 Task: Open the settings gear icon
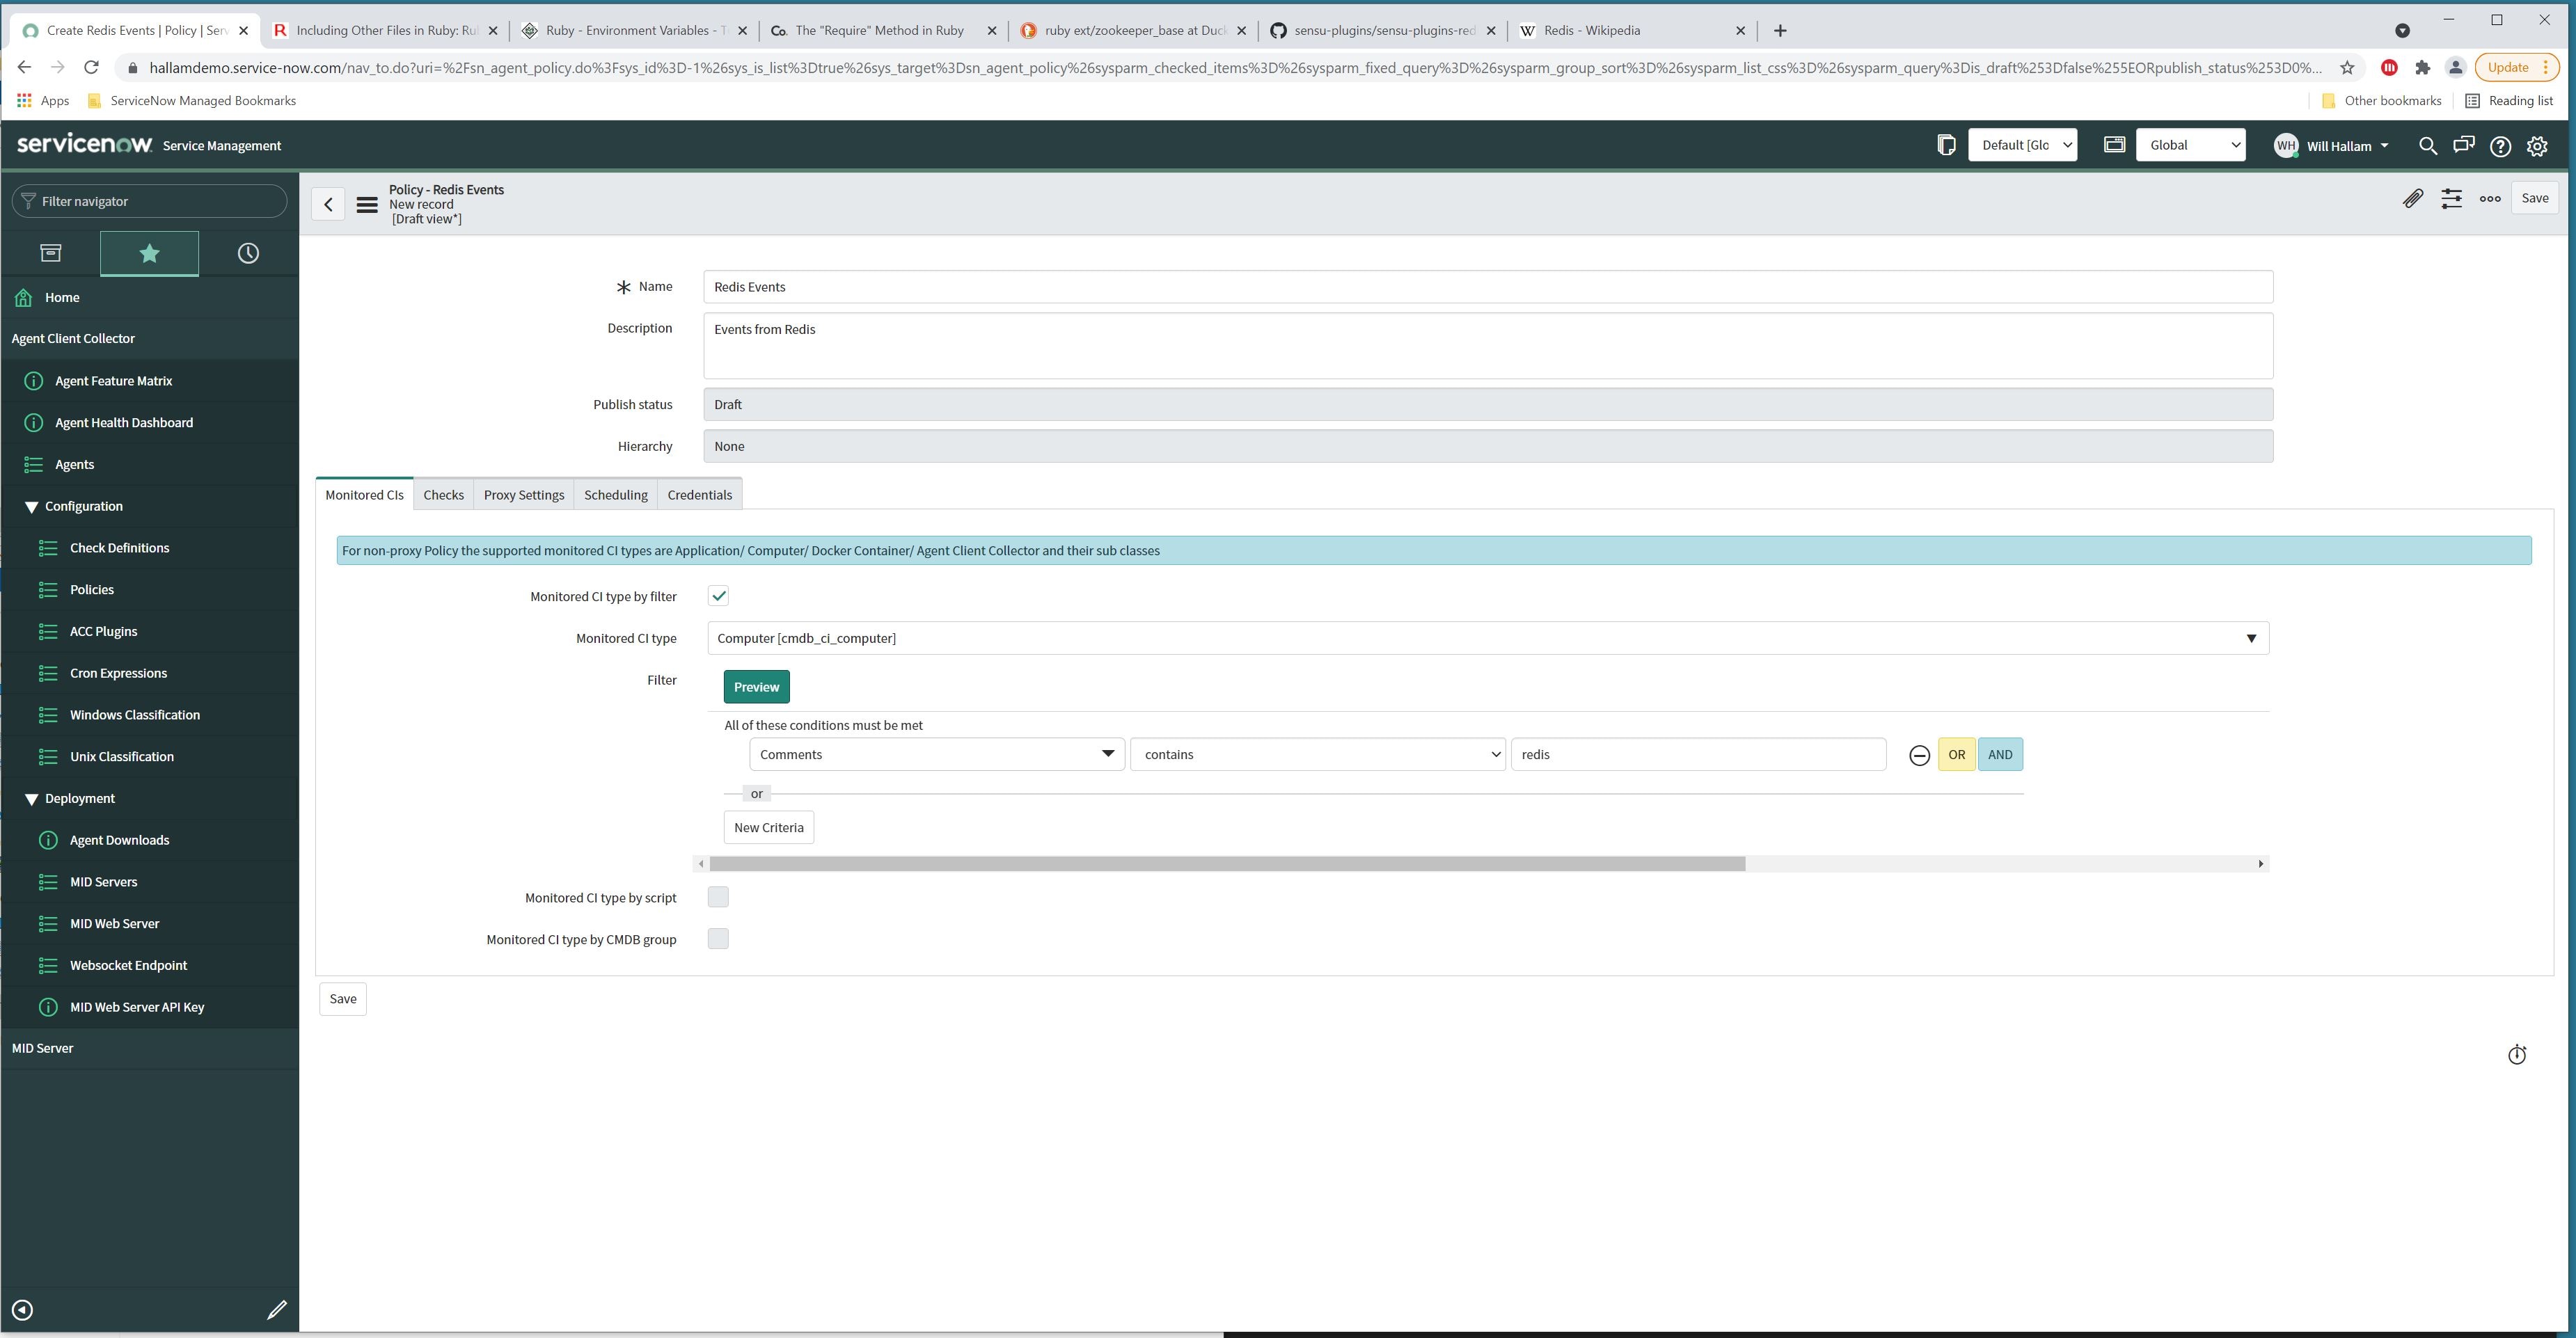pos(2538,146)
